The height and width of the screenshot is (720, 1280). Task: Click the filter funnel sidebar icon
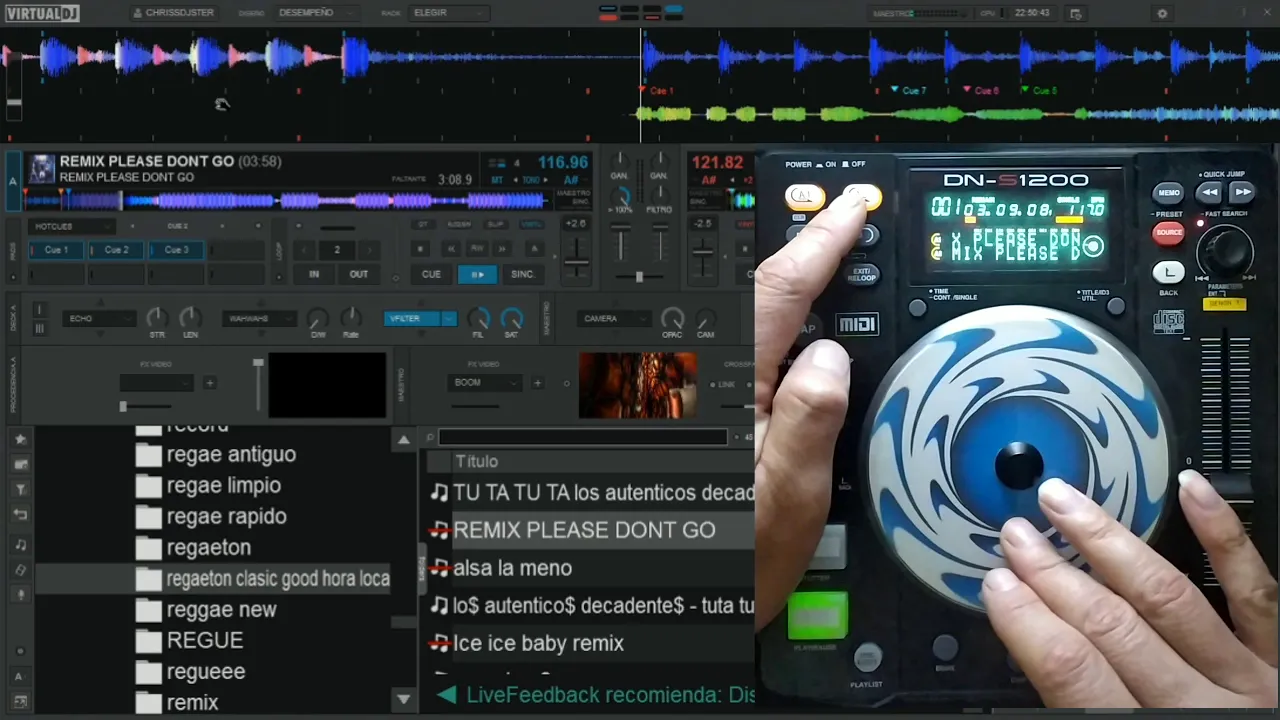click(20, 490)
